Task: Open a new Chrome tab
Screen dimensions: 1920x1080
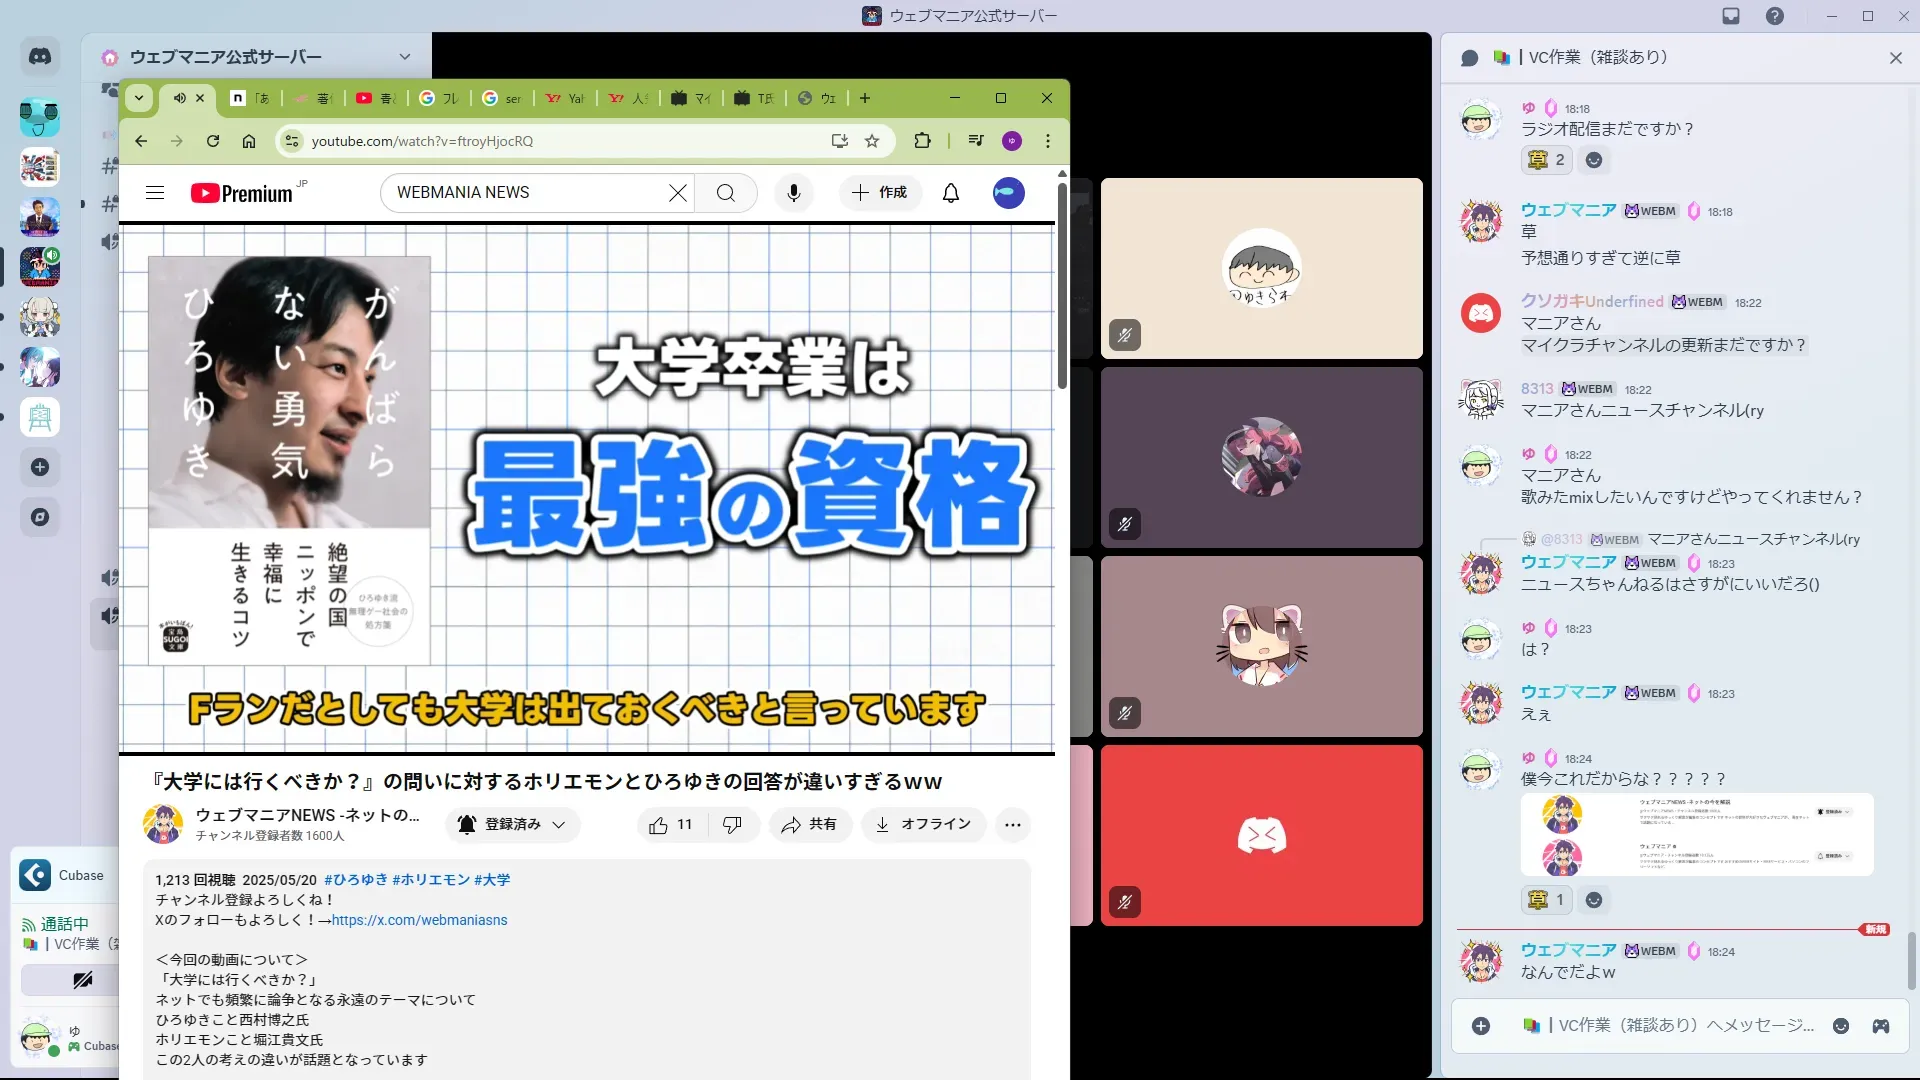Action: click(x=865, y=98)
